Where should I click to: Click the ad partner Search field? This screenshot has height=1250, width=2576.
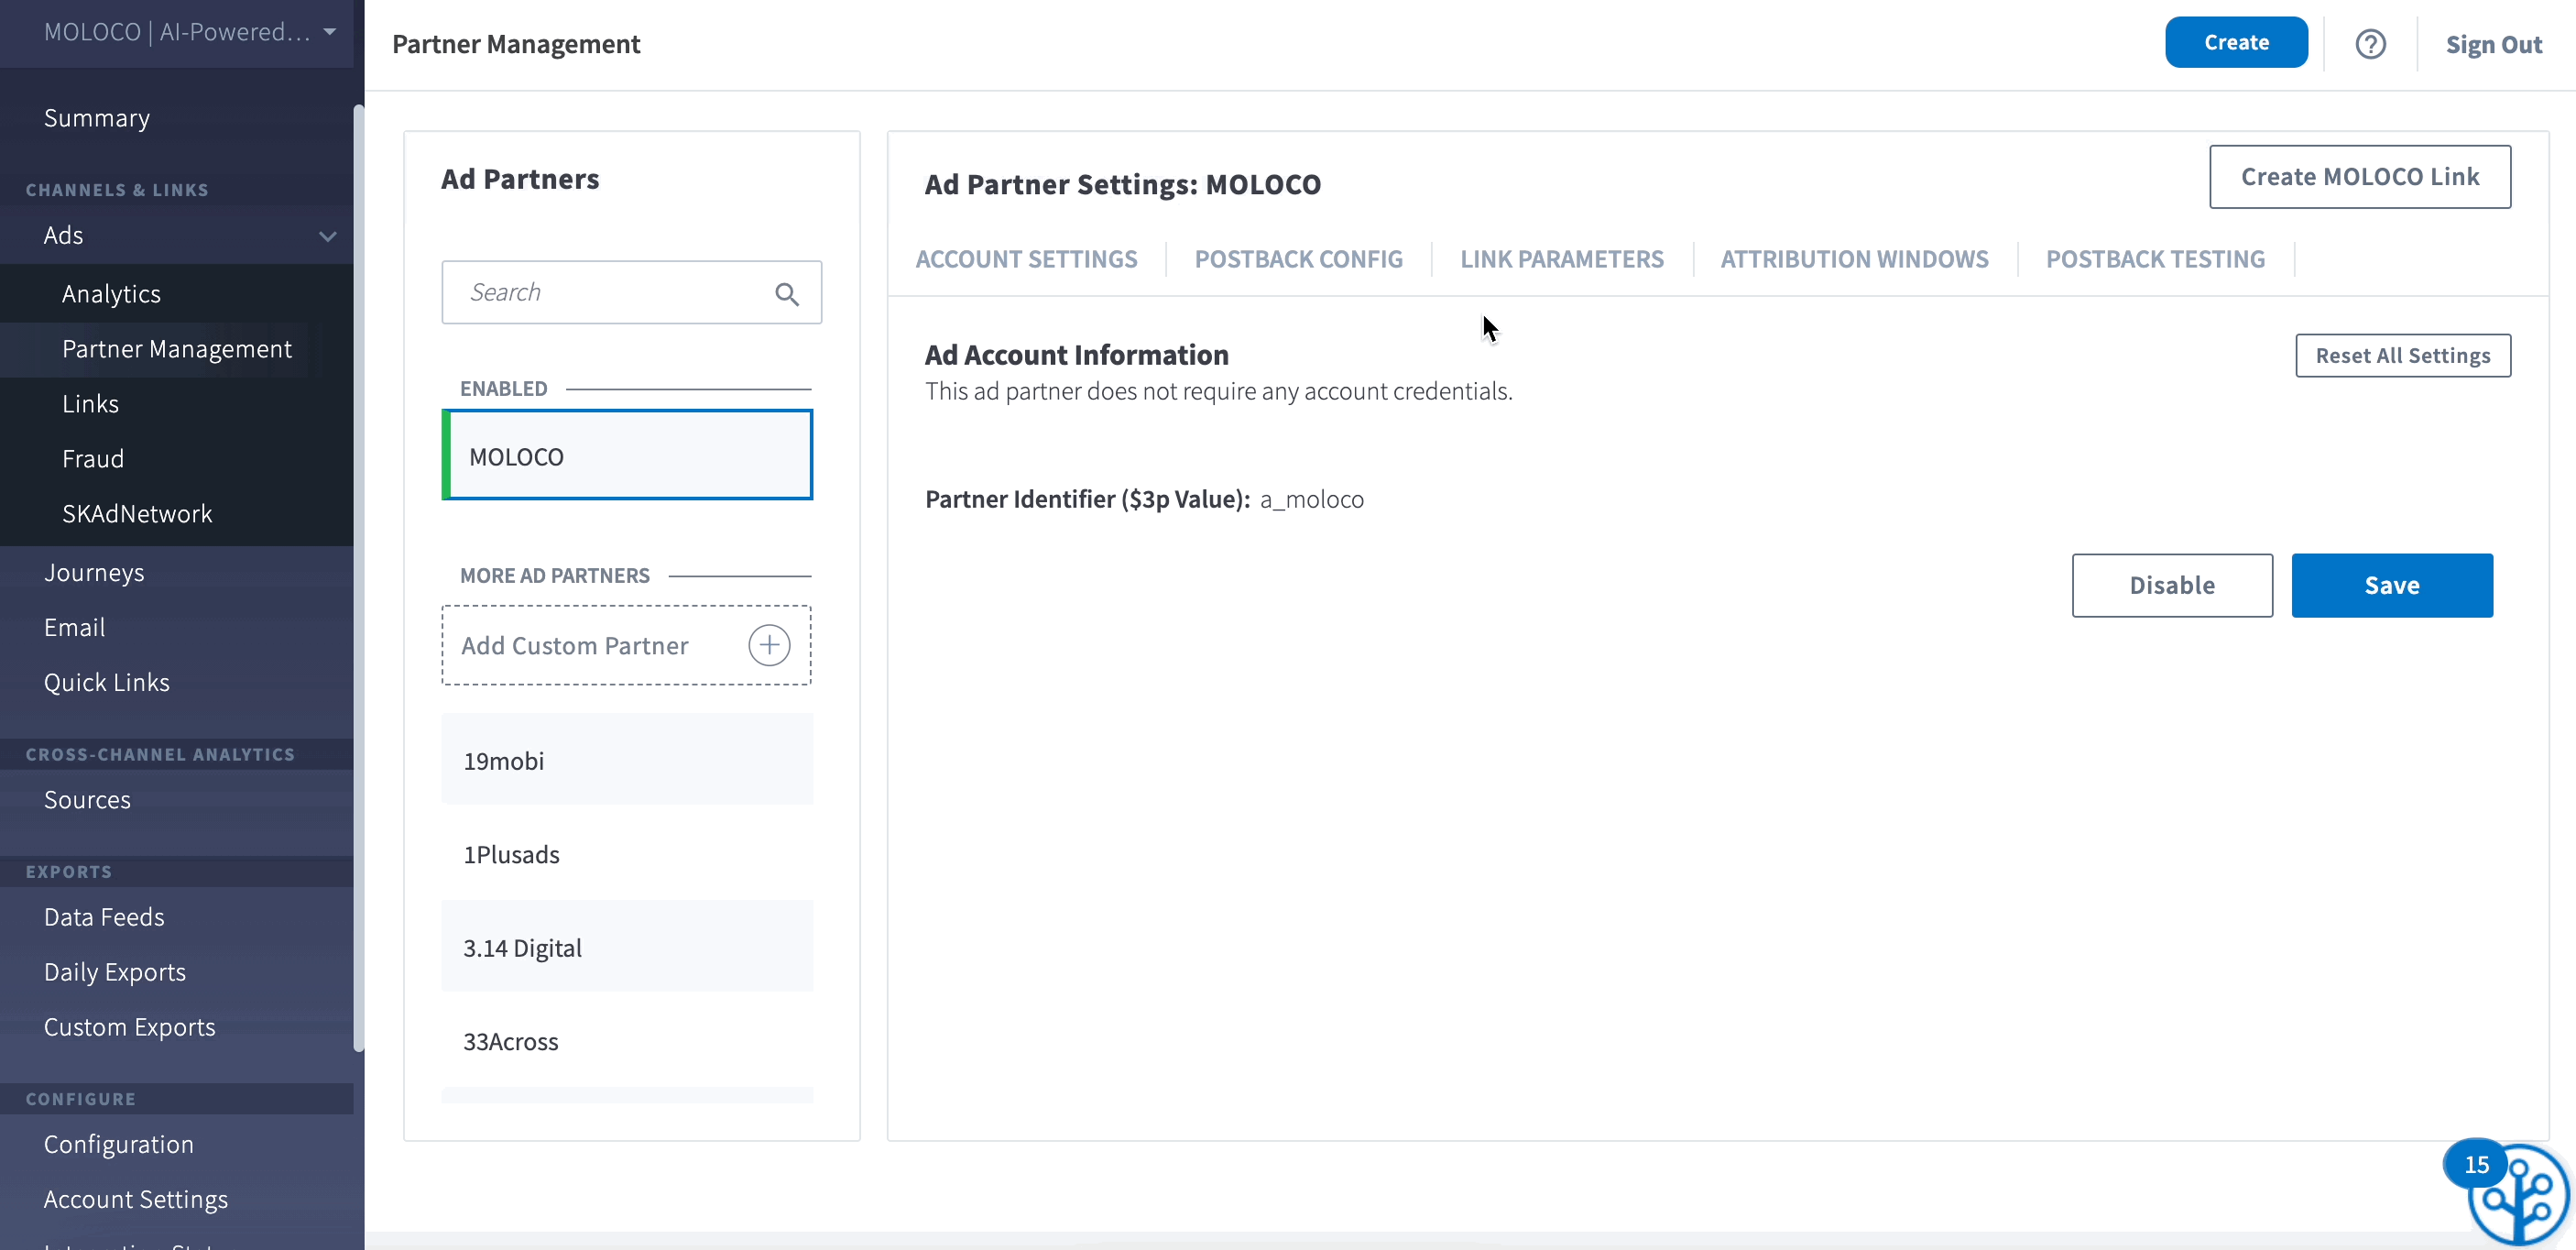pos(631,292)
